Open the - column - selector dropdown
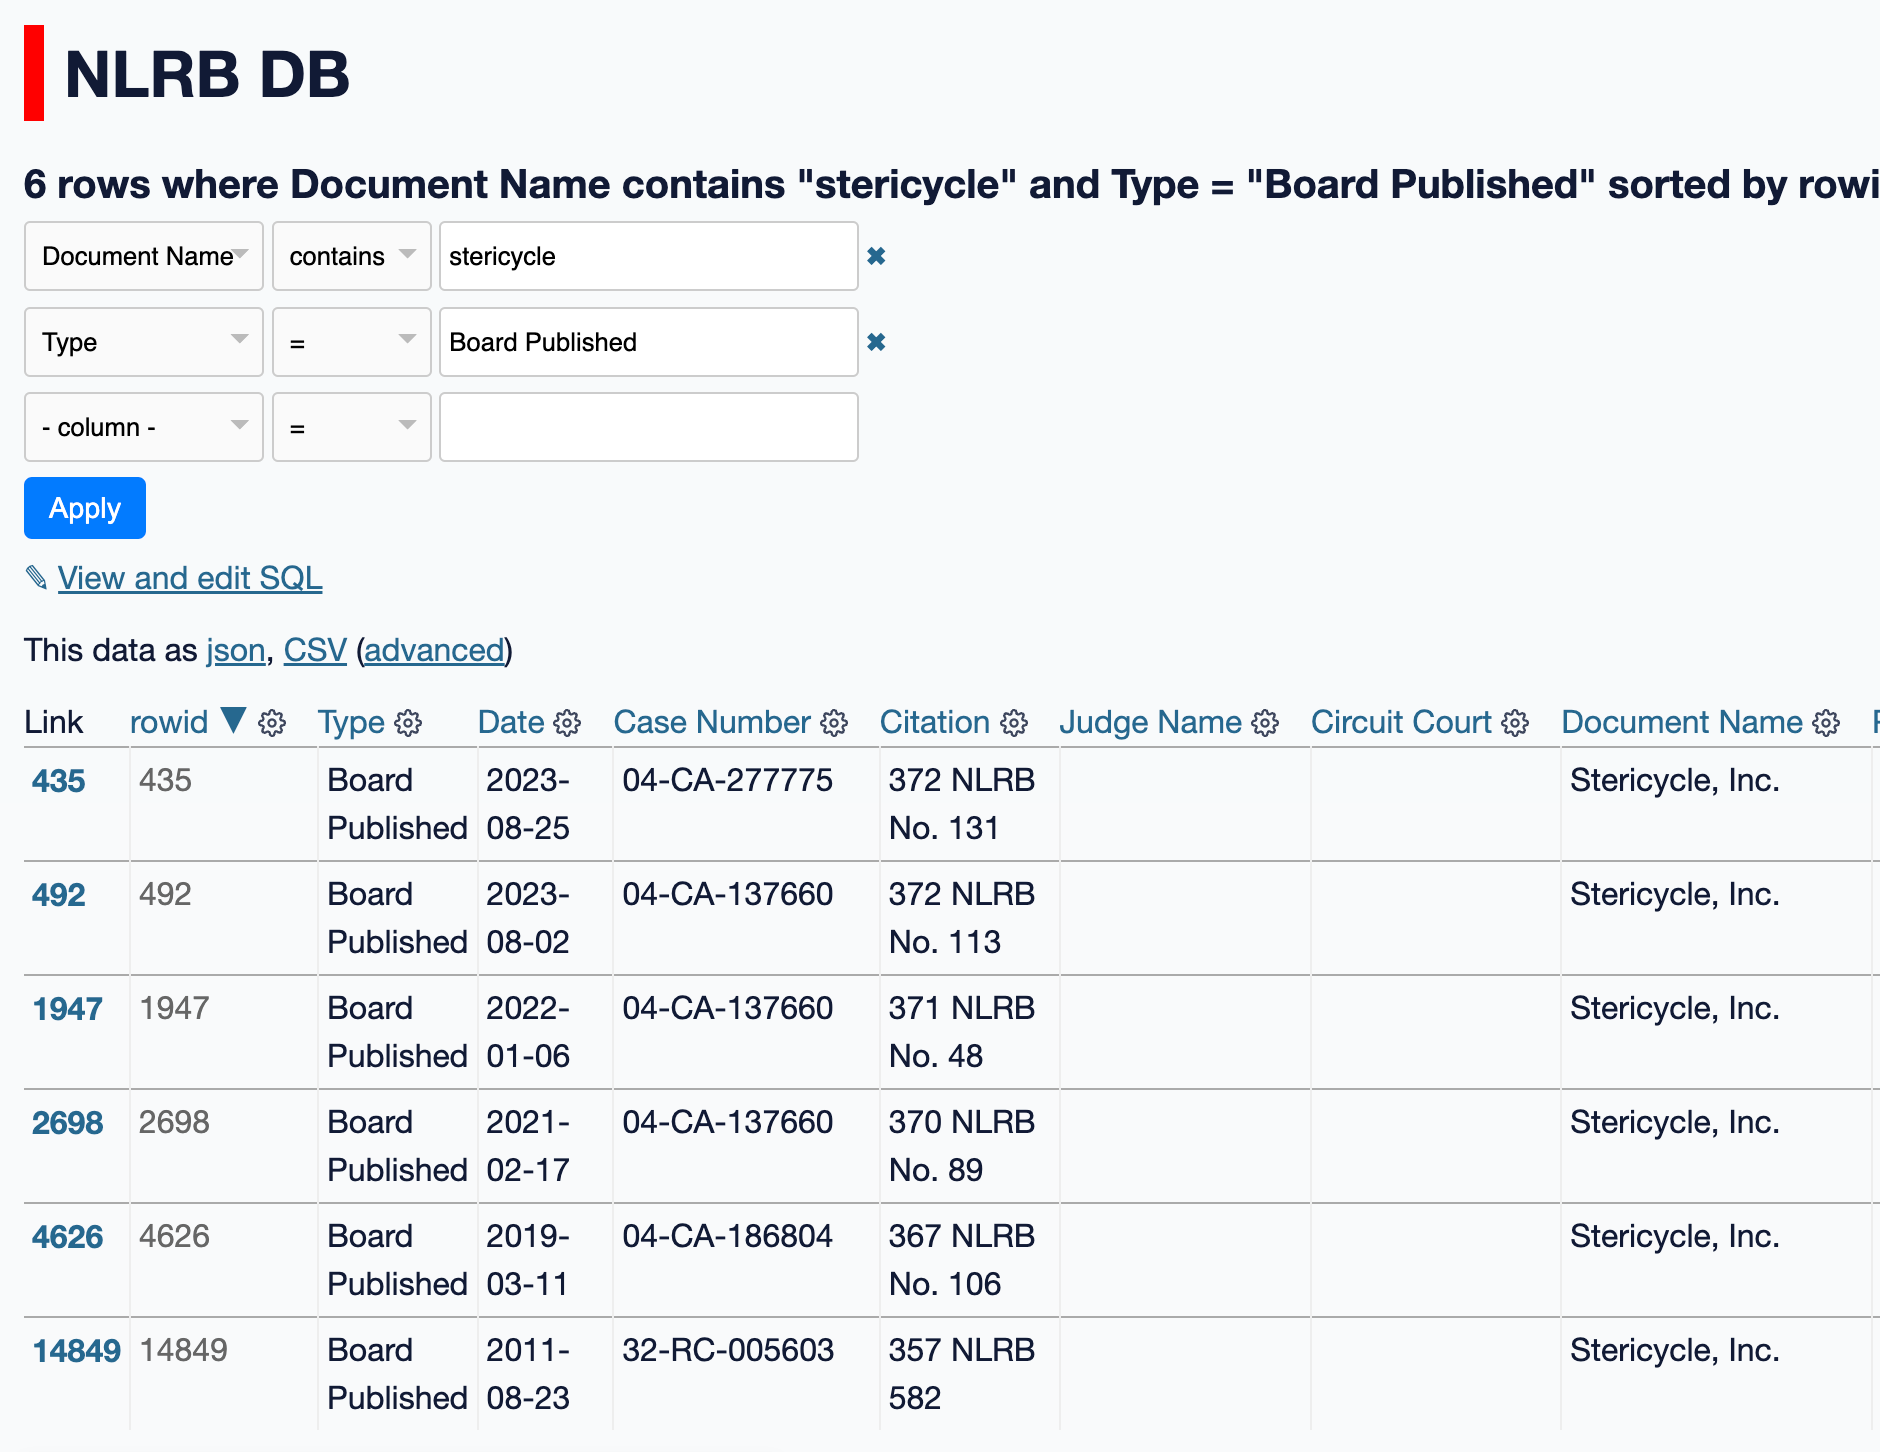 click(144, 427)
